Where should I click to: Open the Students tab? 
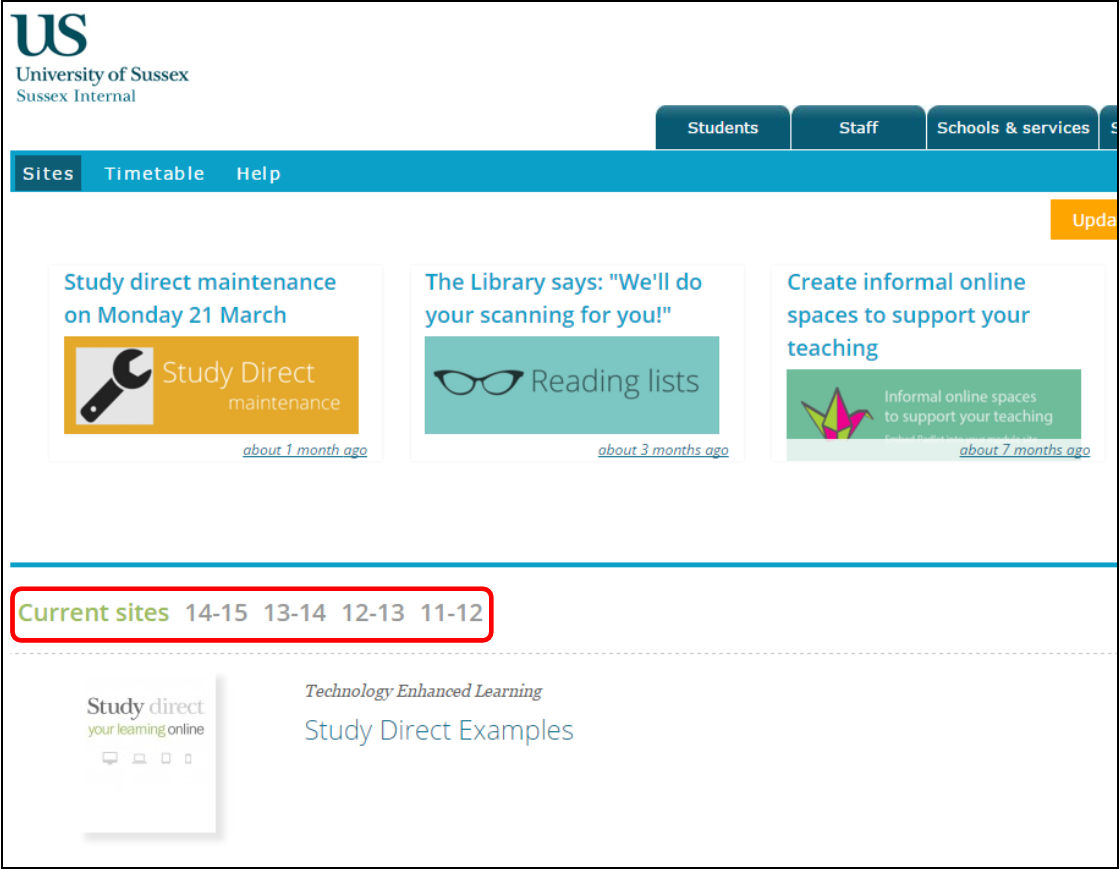tap(722, 128)
